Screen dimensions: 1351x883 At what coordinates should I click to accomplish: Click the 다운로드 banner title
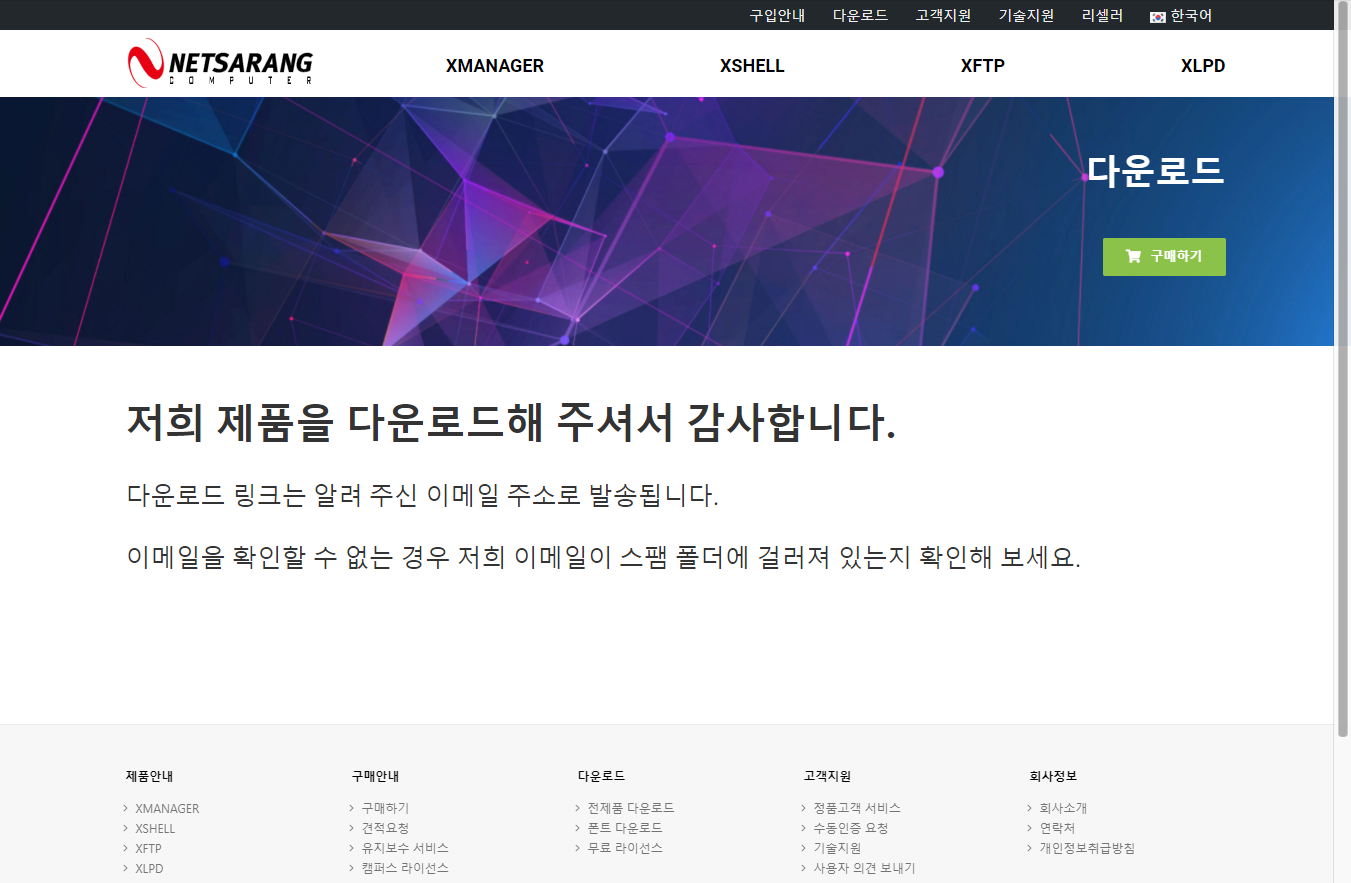(1156, 171)
